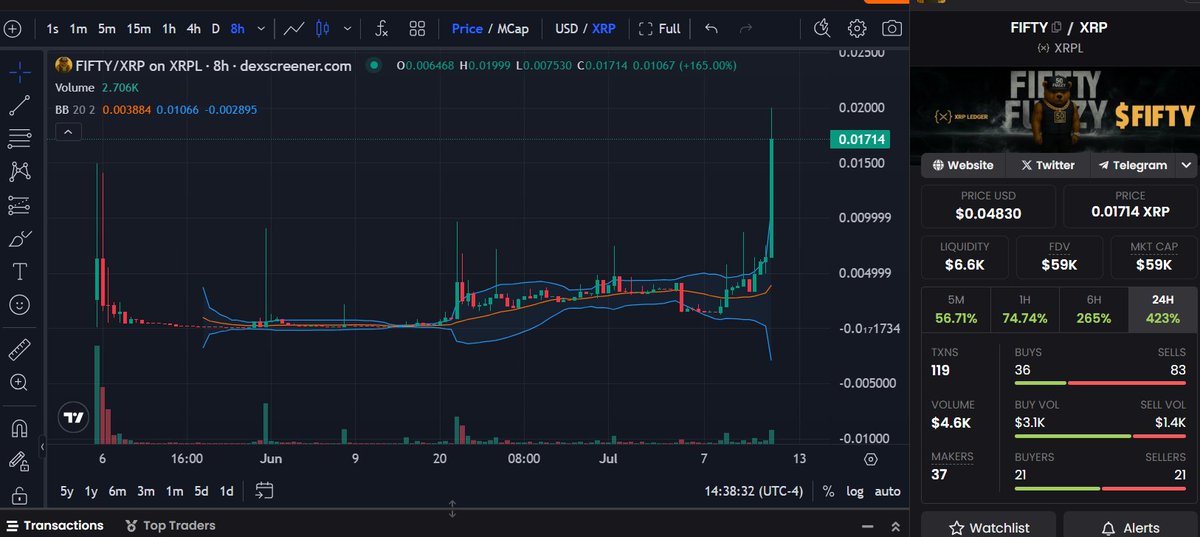The width and height of the screenshot is (1200, 537).
Task: Open the token Website link
Action: tap(963, 165)
